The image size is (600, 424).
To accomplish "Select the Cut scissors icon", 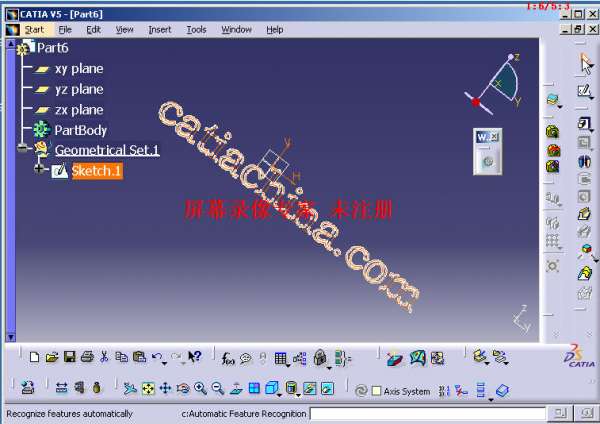I will [105, 357].
